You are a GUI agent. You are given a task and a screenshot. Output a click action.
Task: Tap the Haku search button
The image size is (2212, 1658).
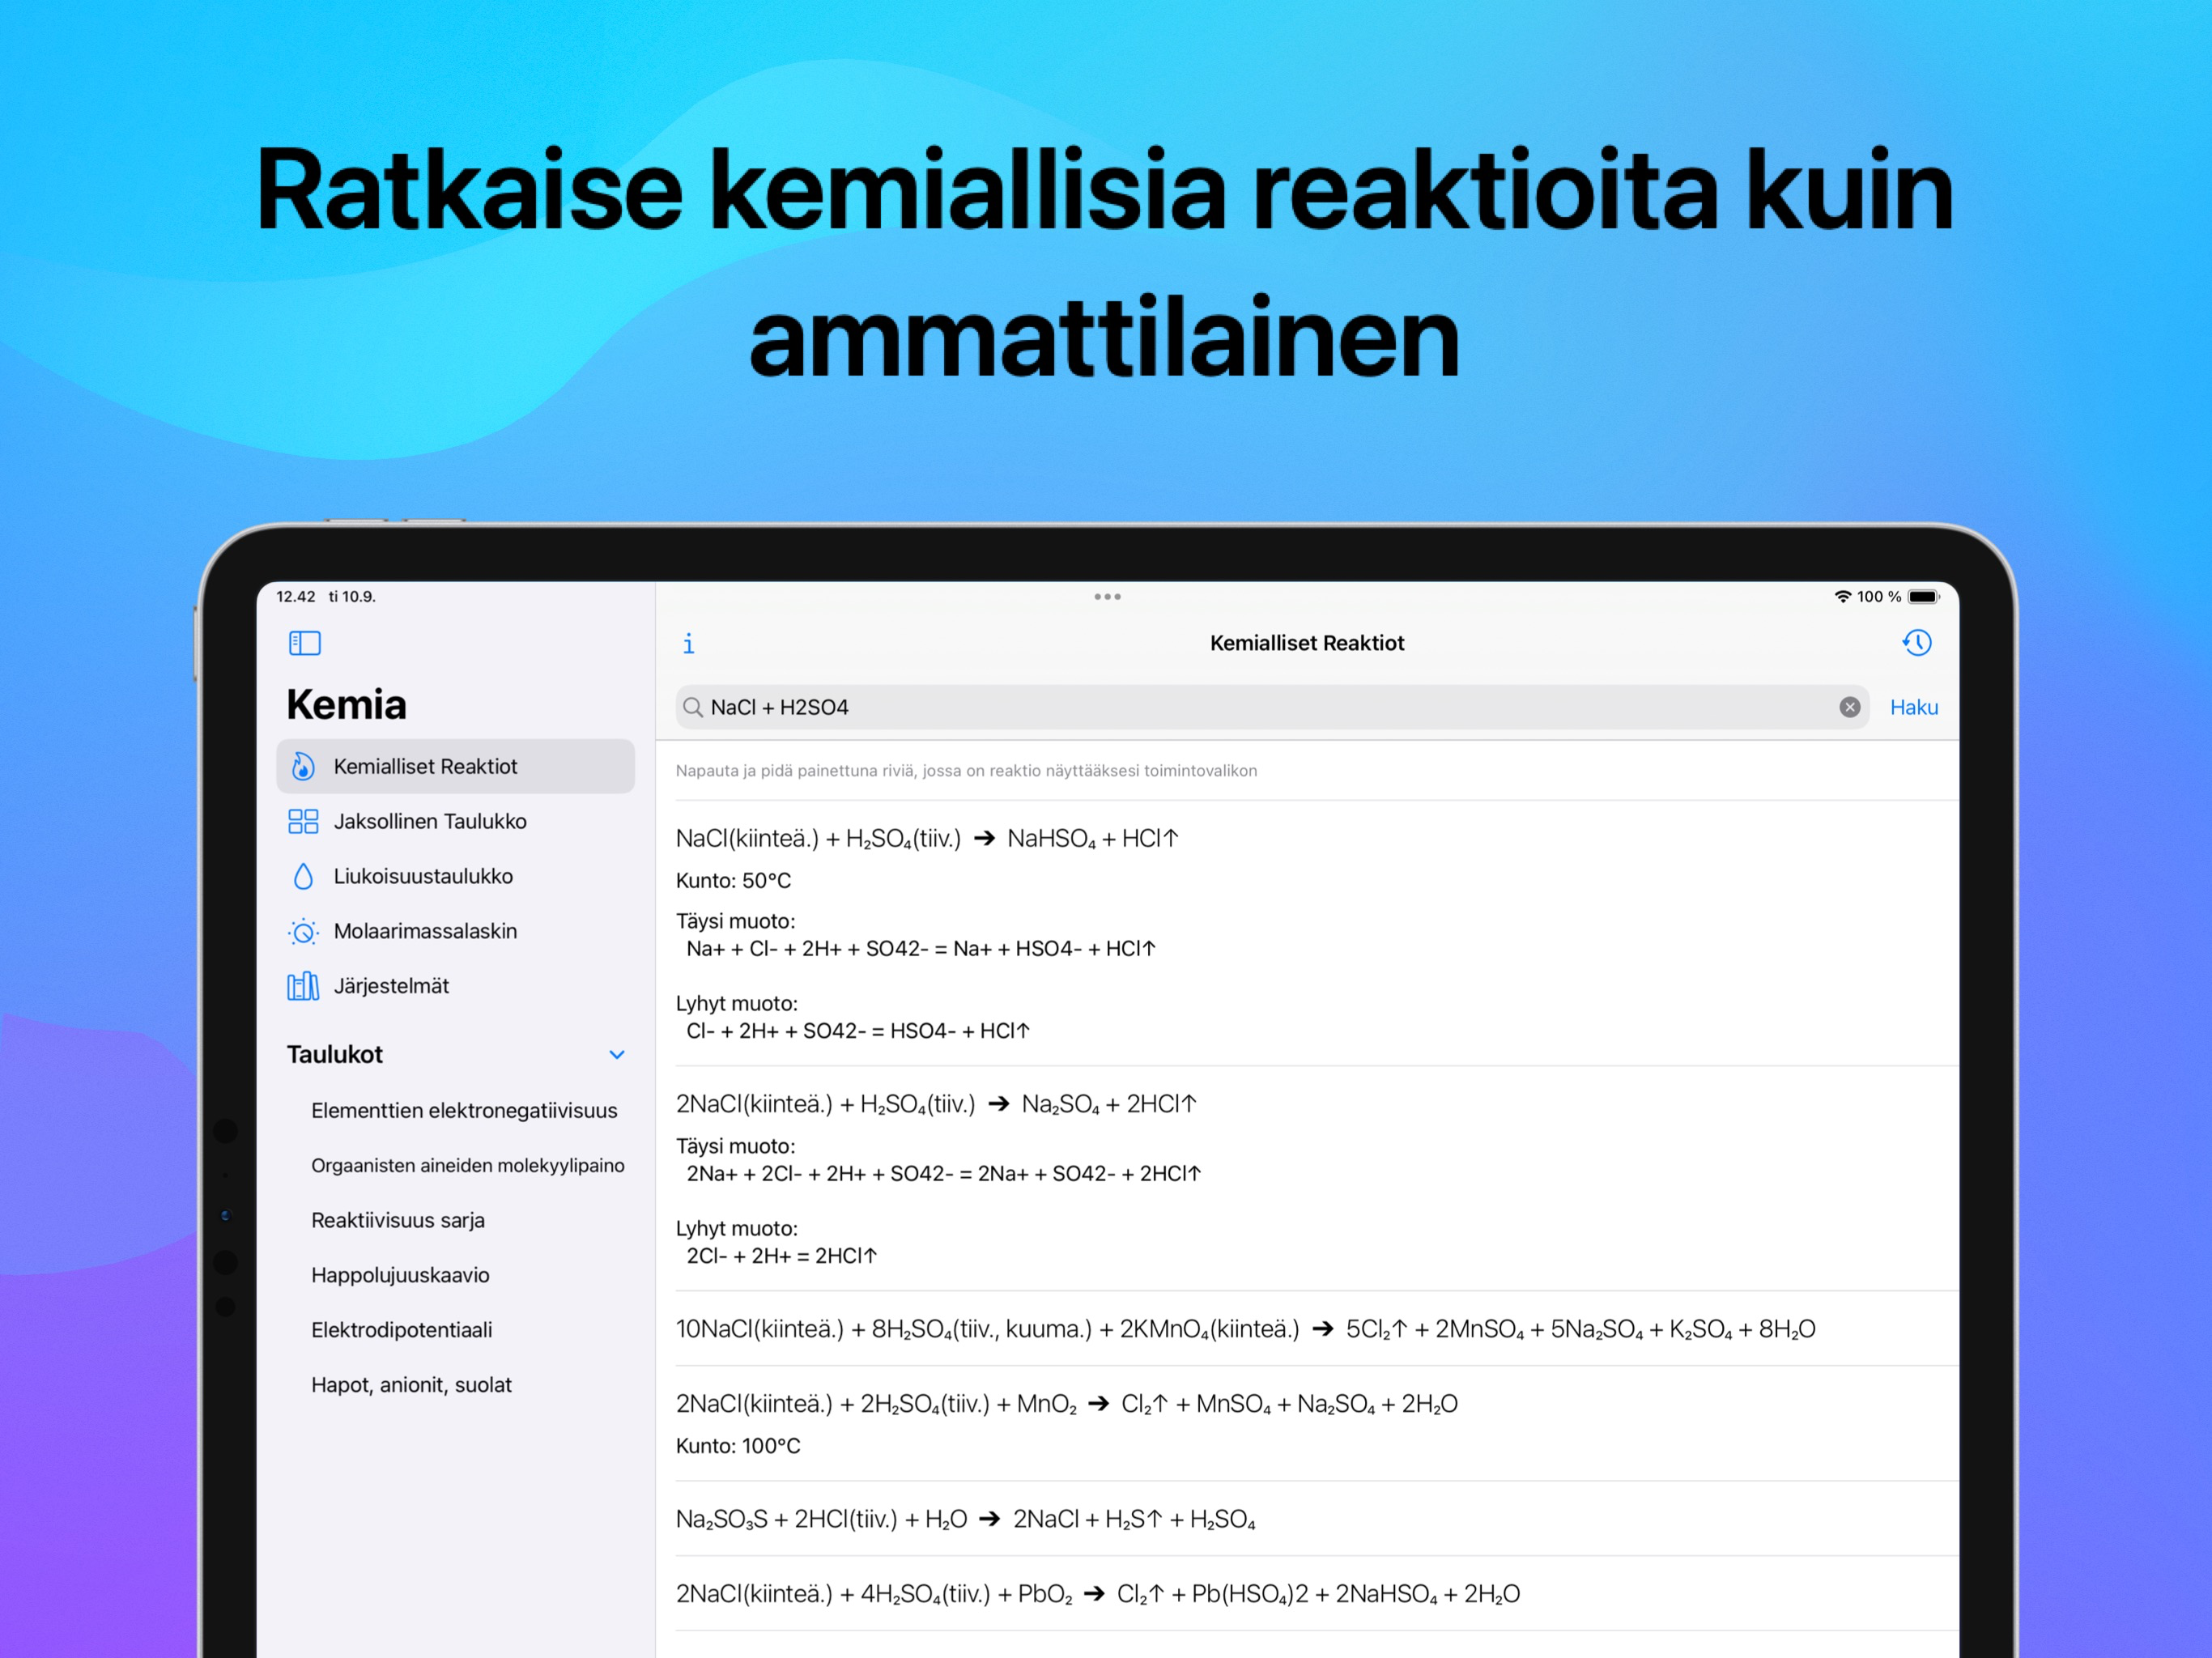1913,707
